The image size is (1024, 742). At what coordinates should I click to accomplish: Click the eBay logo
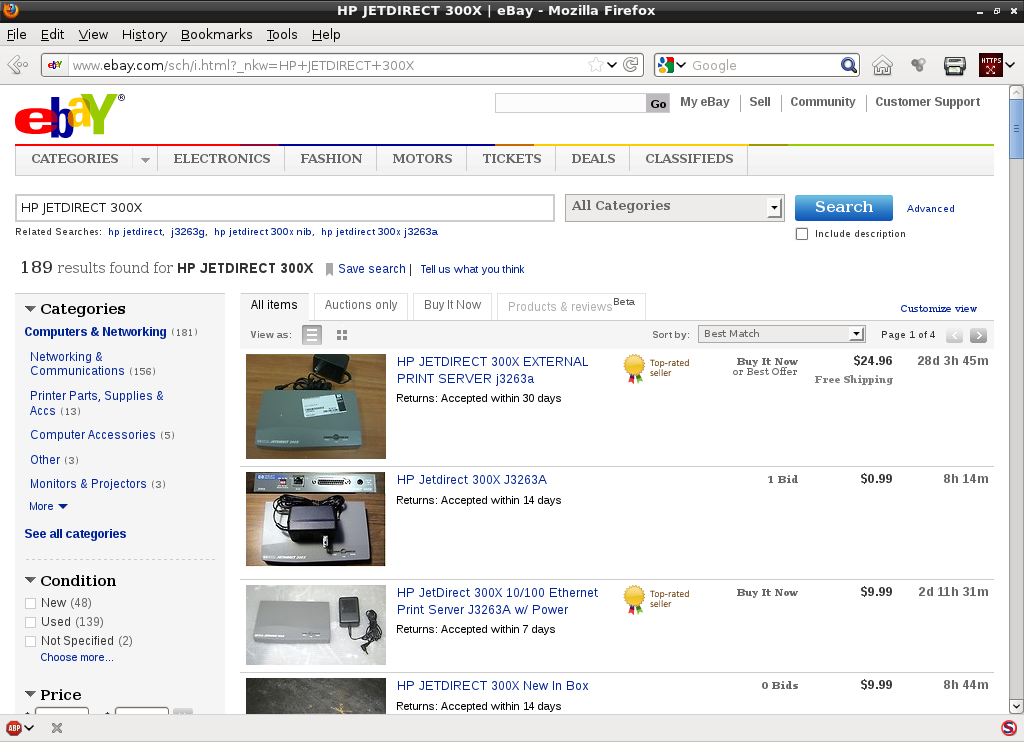(69, 115)
